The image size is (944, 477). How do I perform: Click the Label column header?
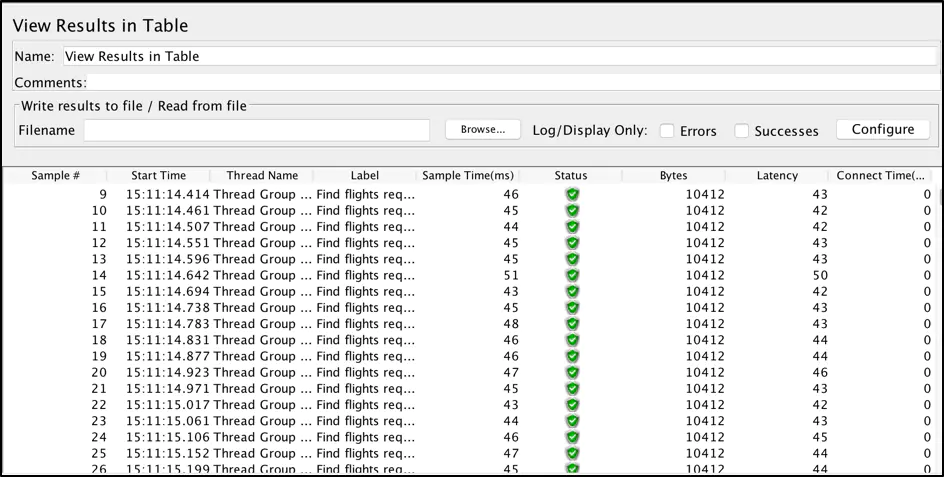pyautogui.click(x=365, y=176)
